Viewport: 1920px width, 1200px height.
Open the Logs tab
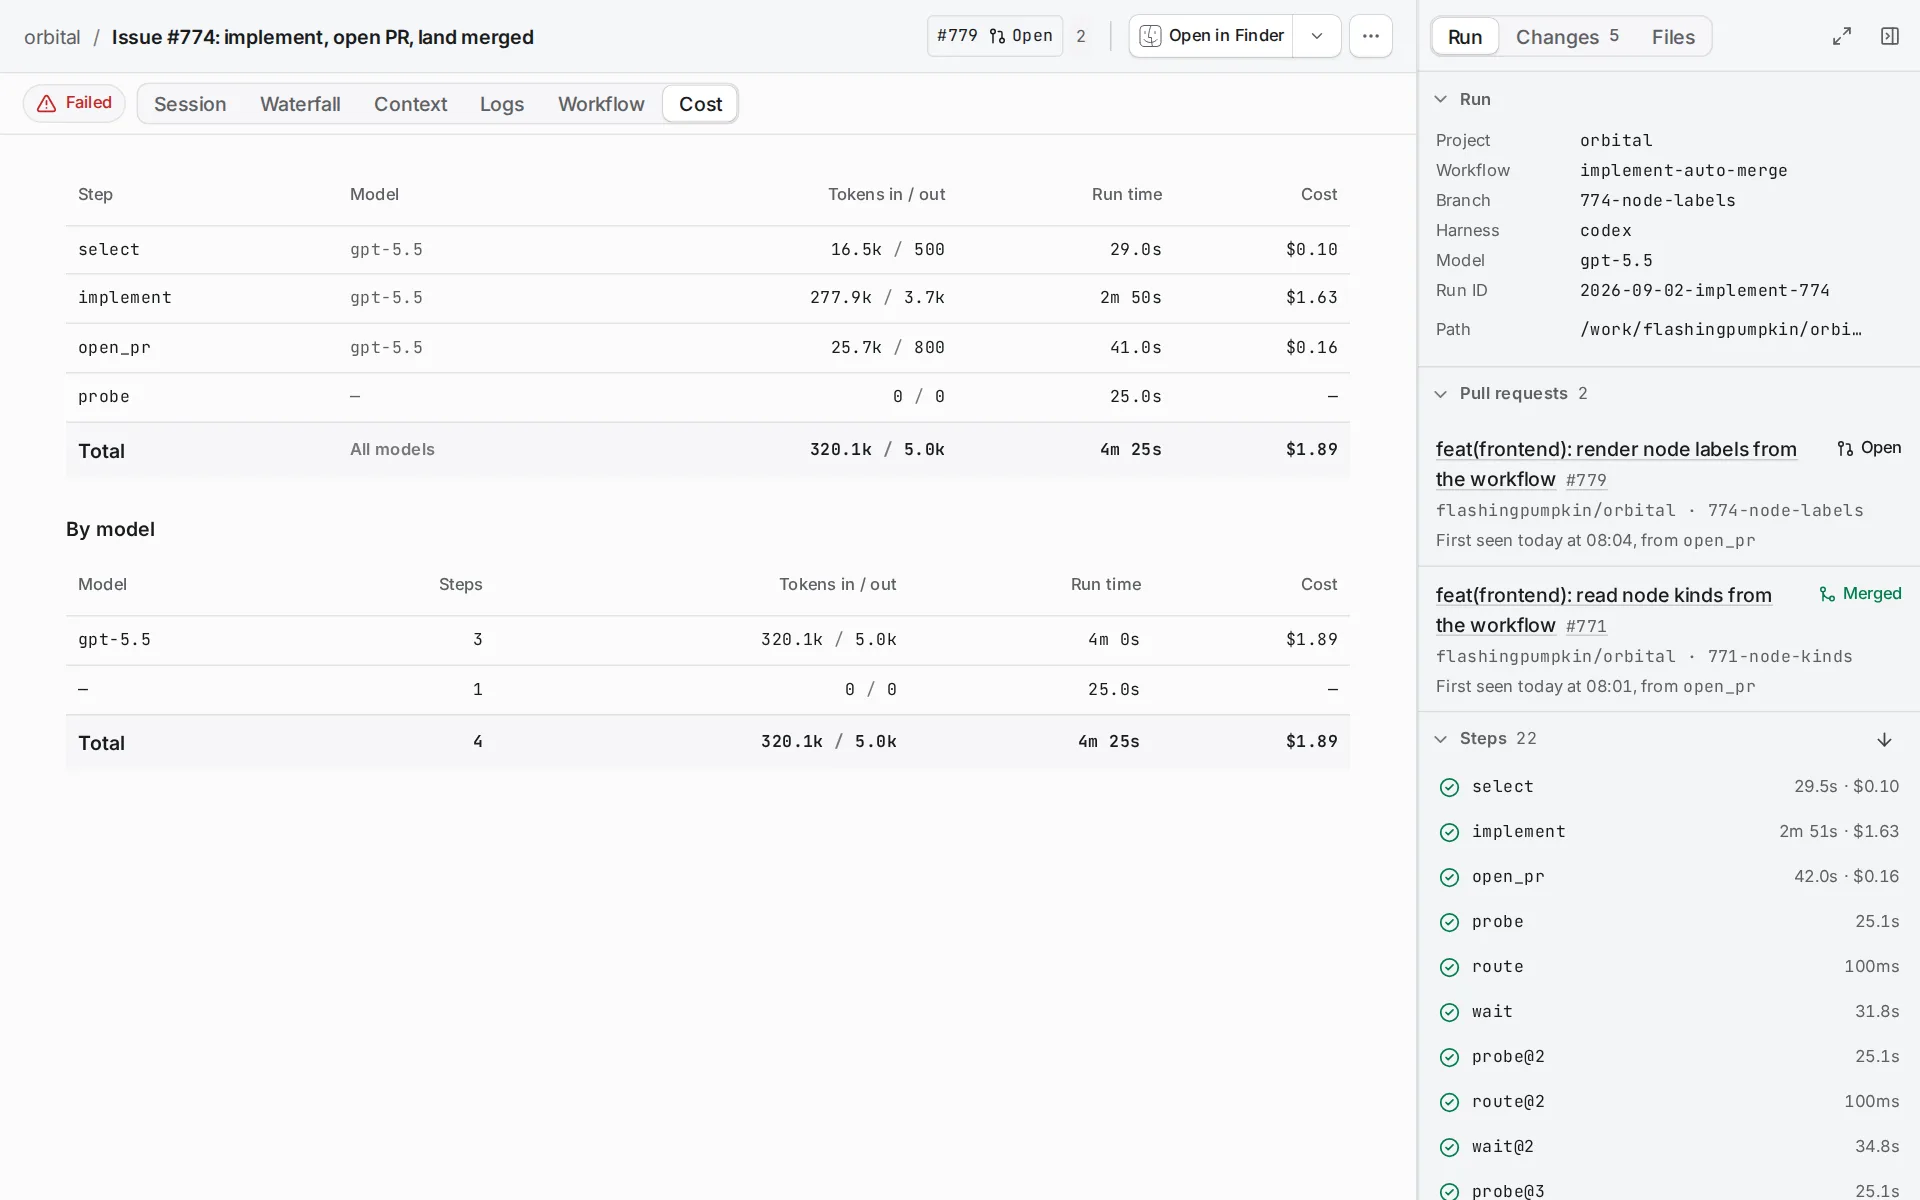pos(502,104)
